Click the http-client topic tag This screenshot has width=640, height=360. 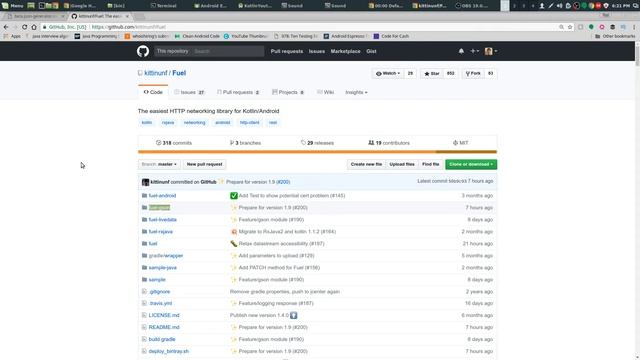[249, 122]
